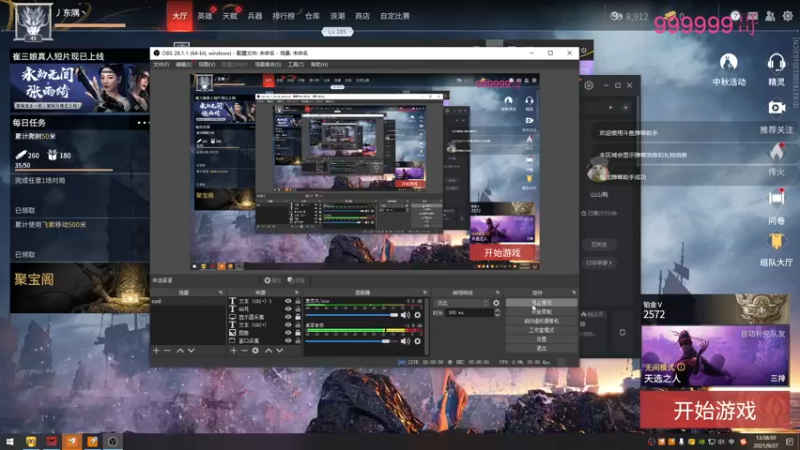Viewport: 800px width, 450px height.
Task: Open the 中秋活动 event icon
Action: 729,63
